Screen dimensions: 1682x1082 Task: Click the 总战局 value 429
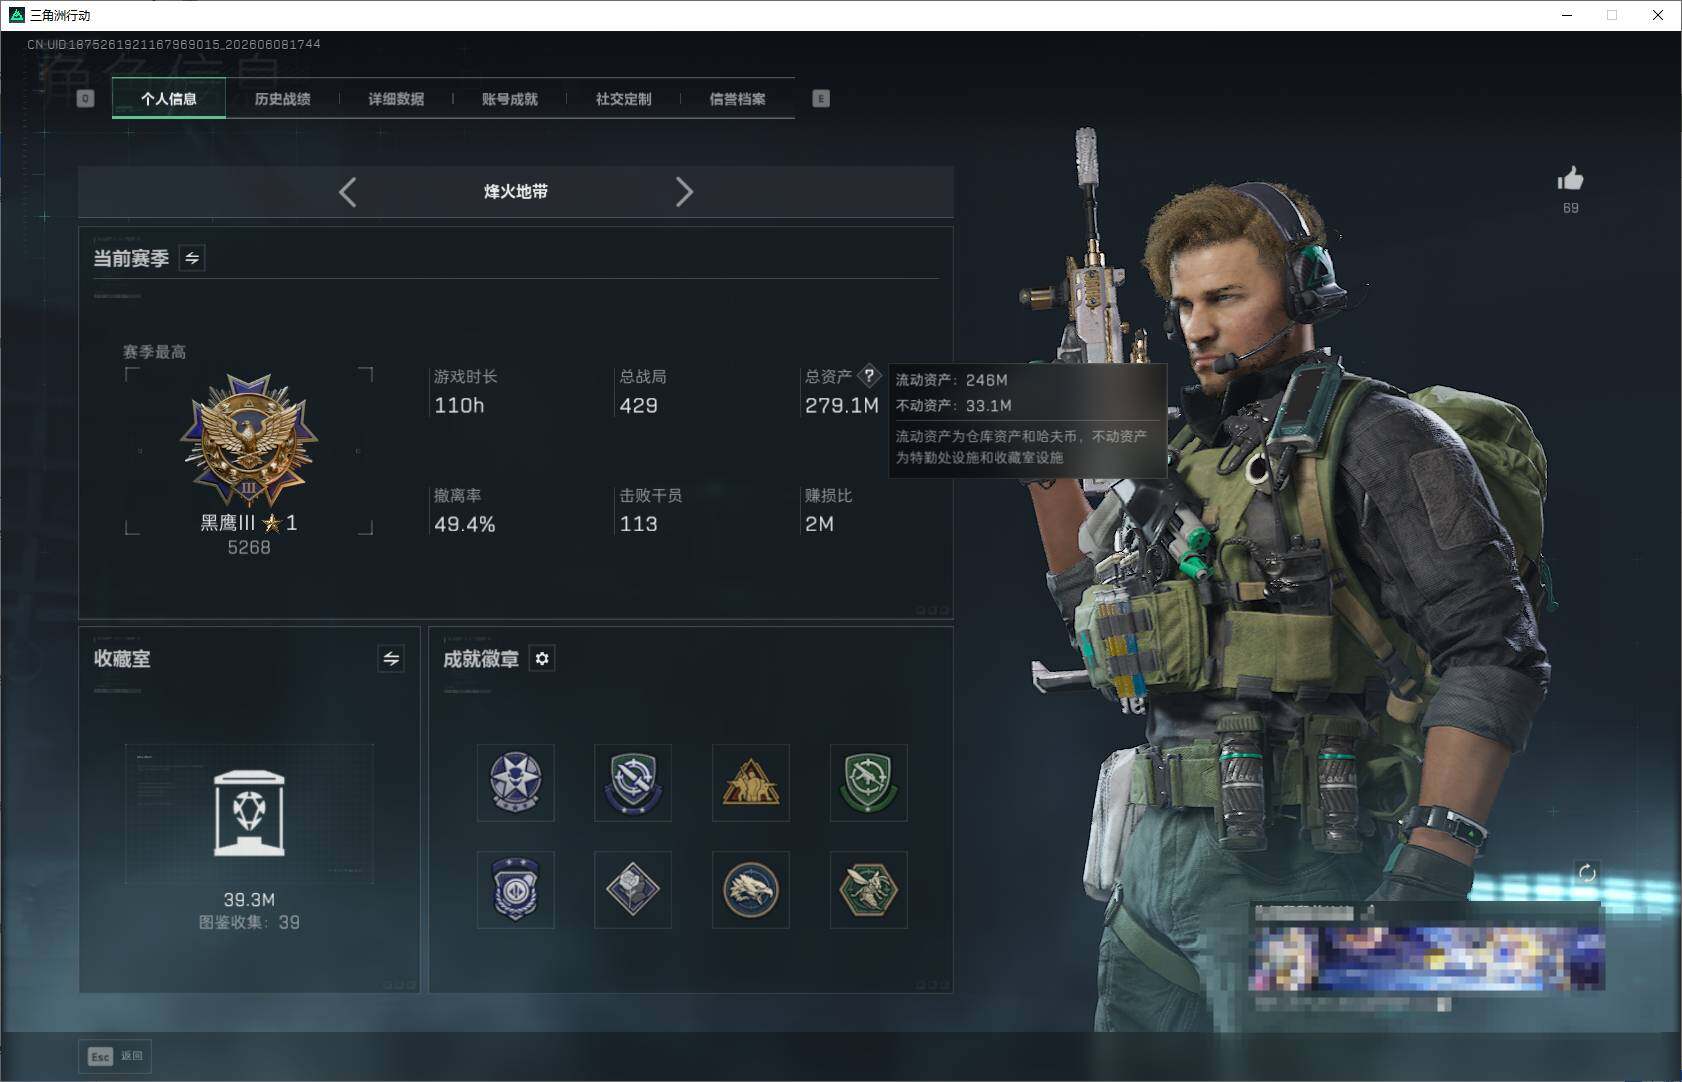pyautogui.click(x=638, y=406)
